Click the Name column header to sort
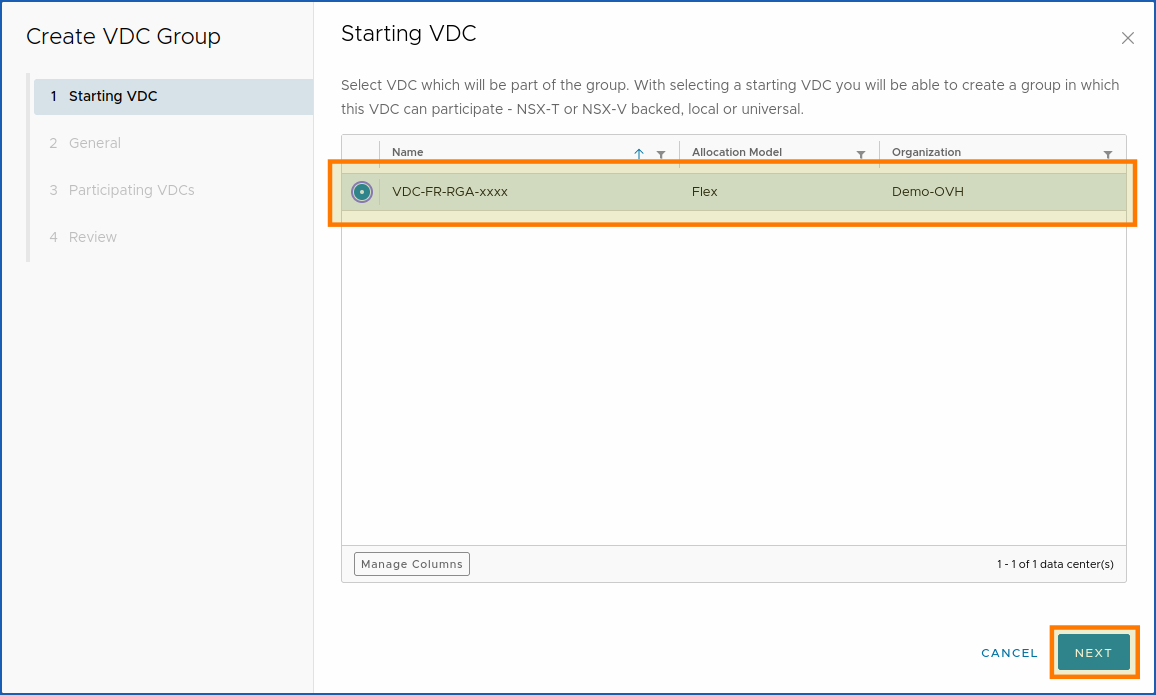The width and height of the screenshot is (1156, 695). click(407, 152)
